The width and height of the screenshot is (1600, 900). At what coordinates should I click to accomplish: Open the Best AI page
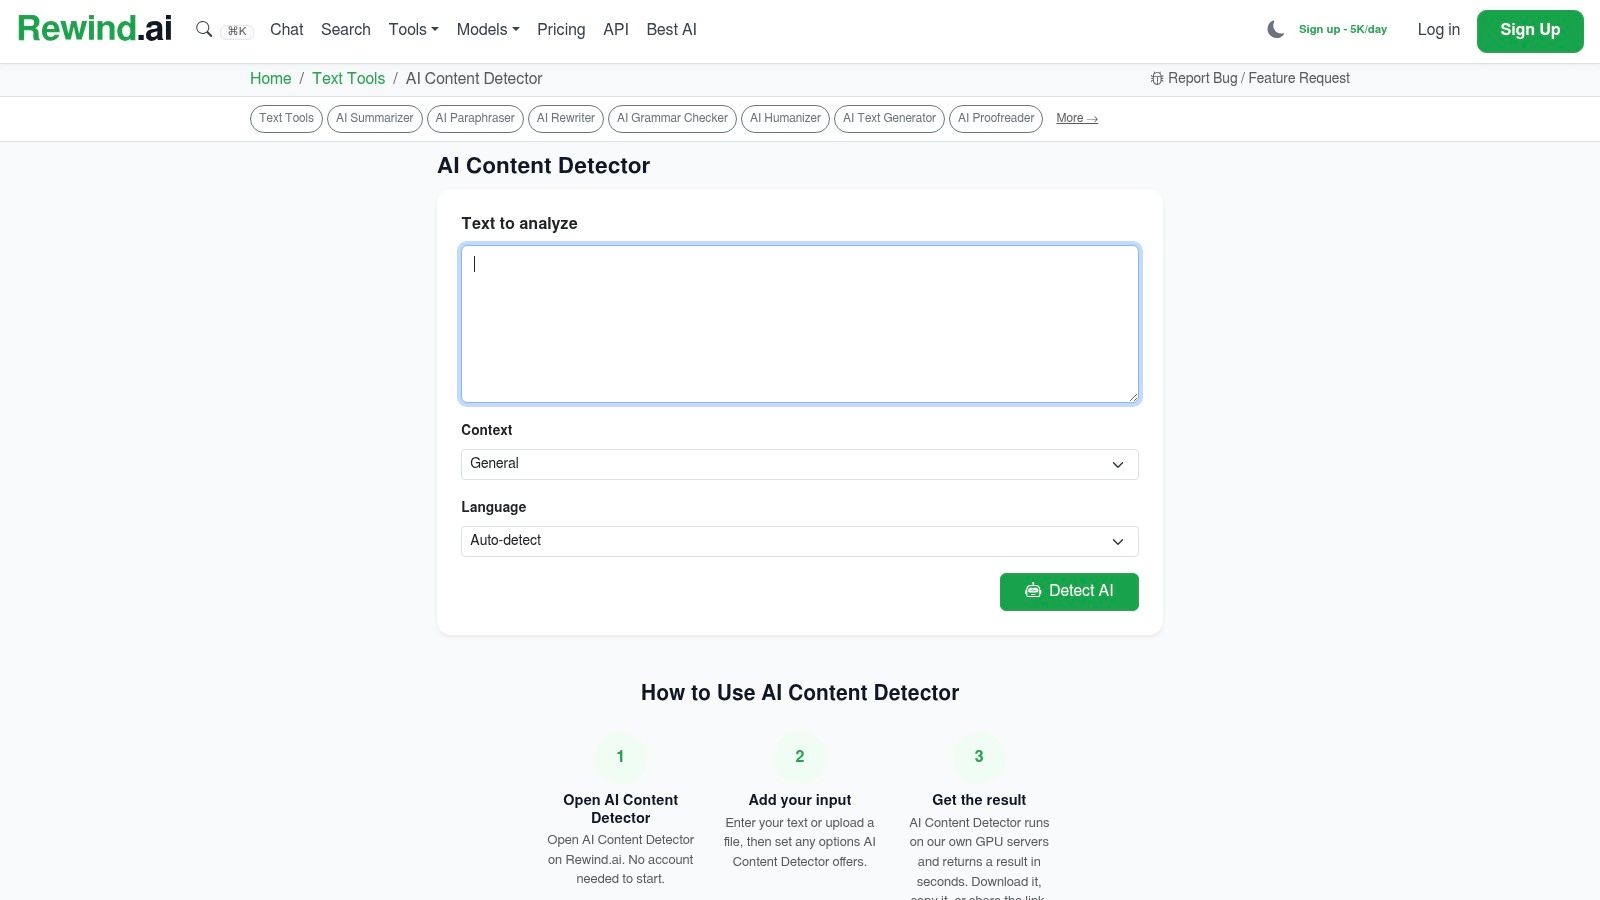tap(671, 29)
